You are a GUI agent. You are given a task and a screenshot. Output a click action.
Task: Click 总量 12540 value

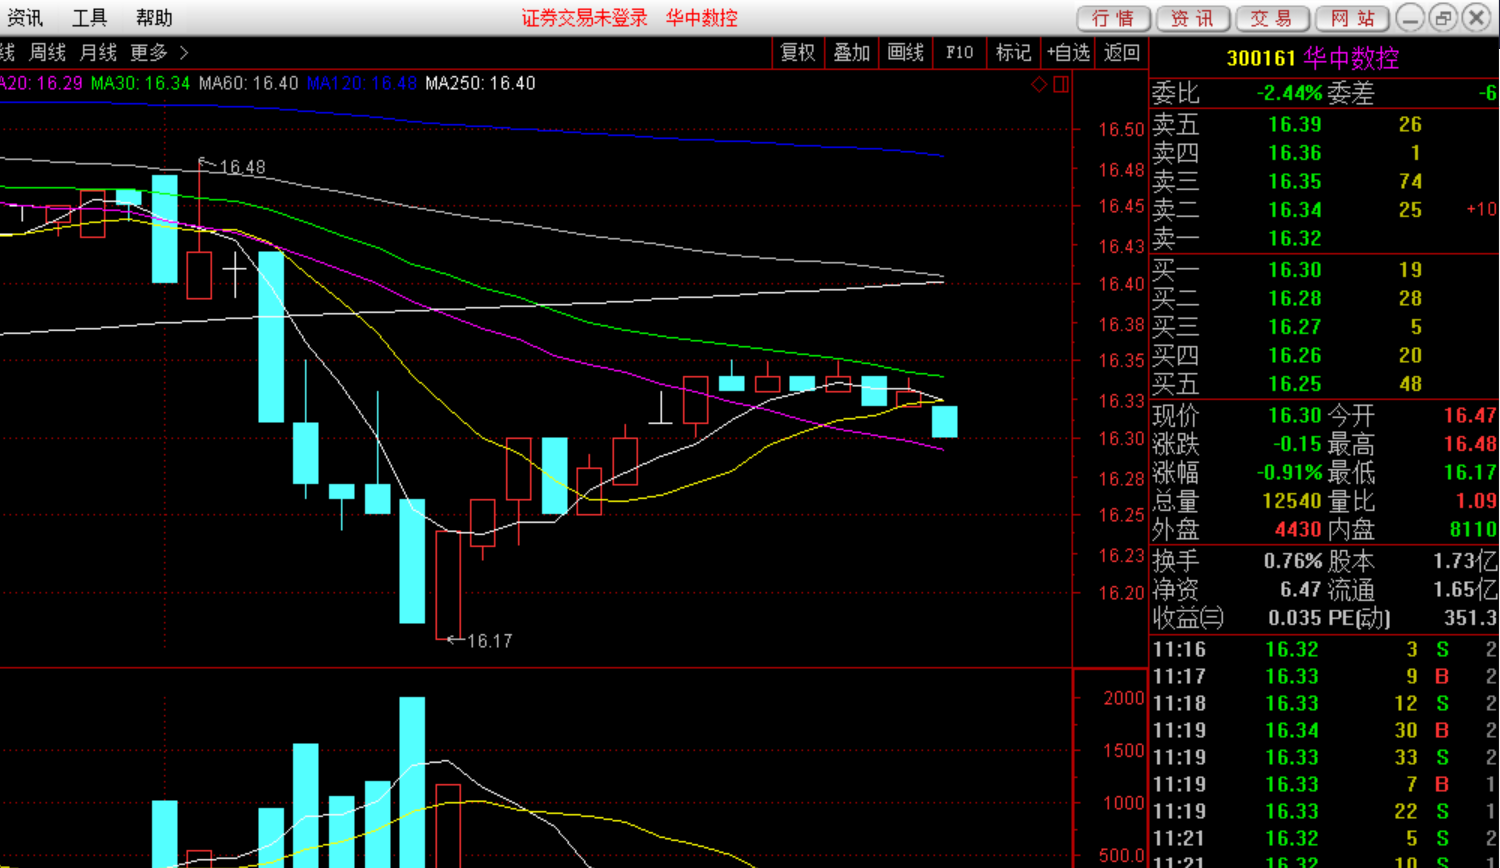1292,501
